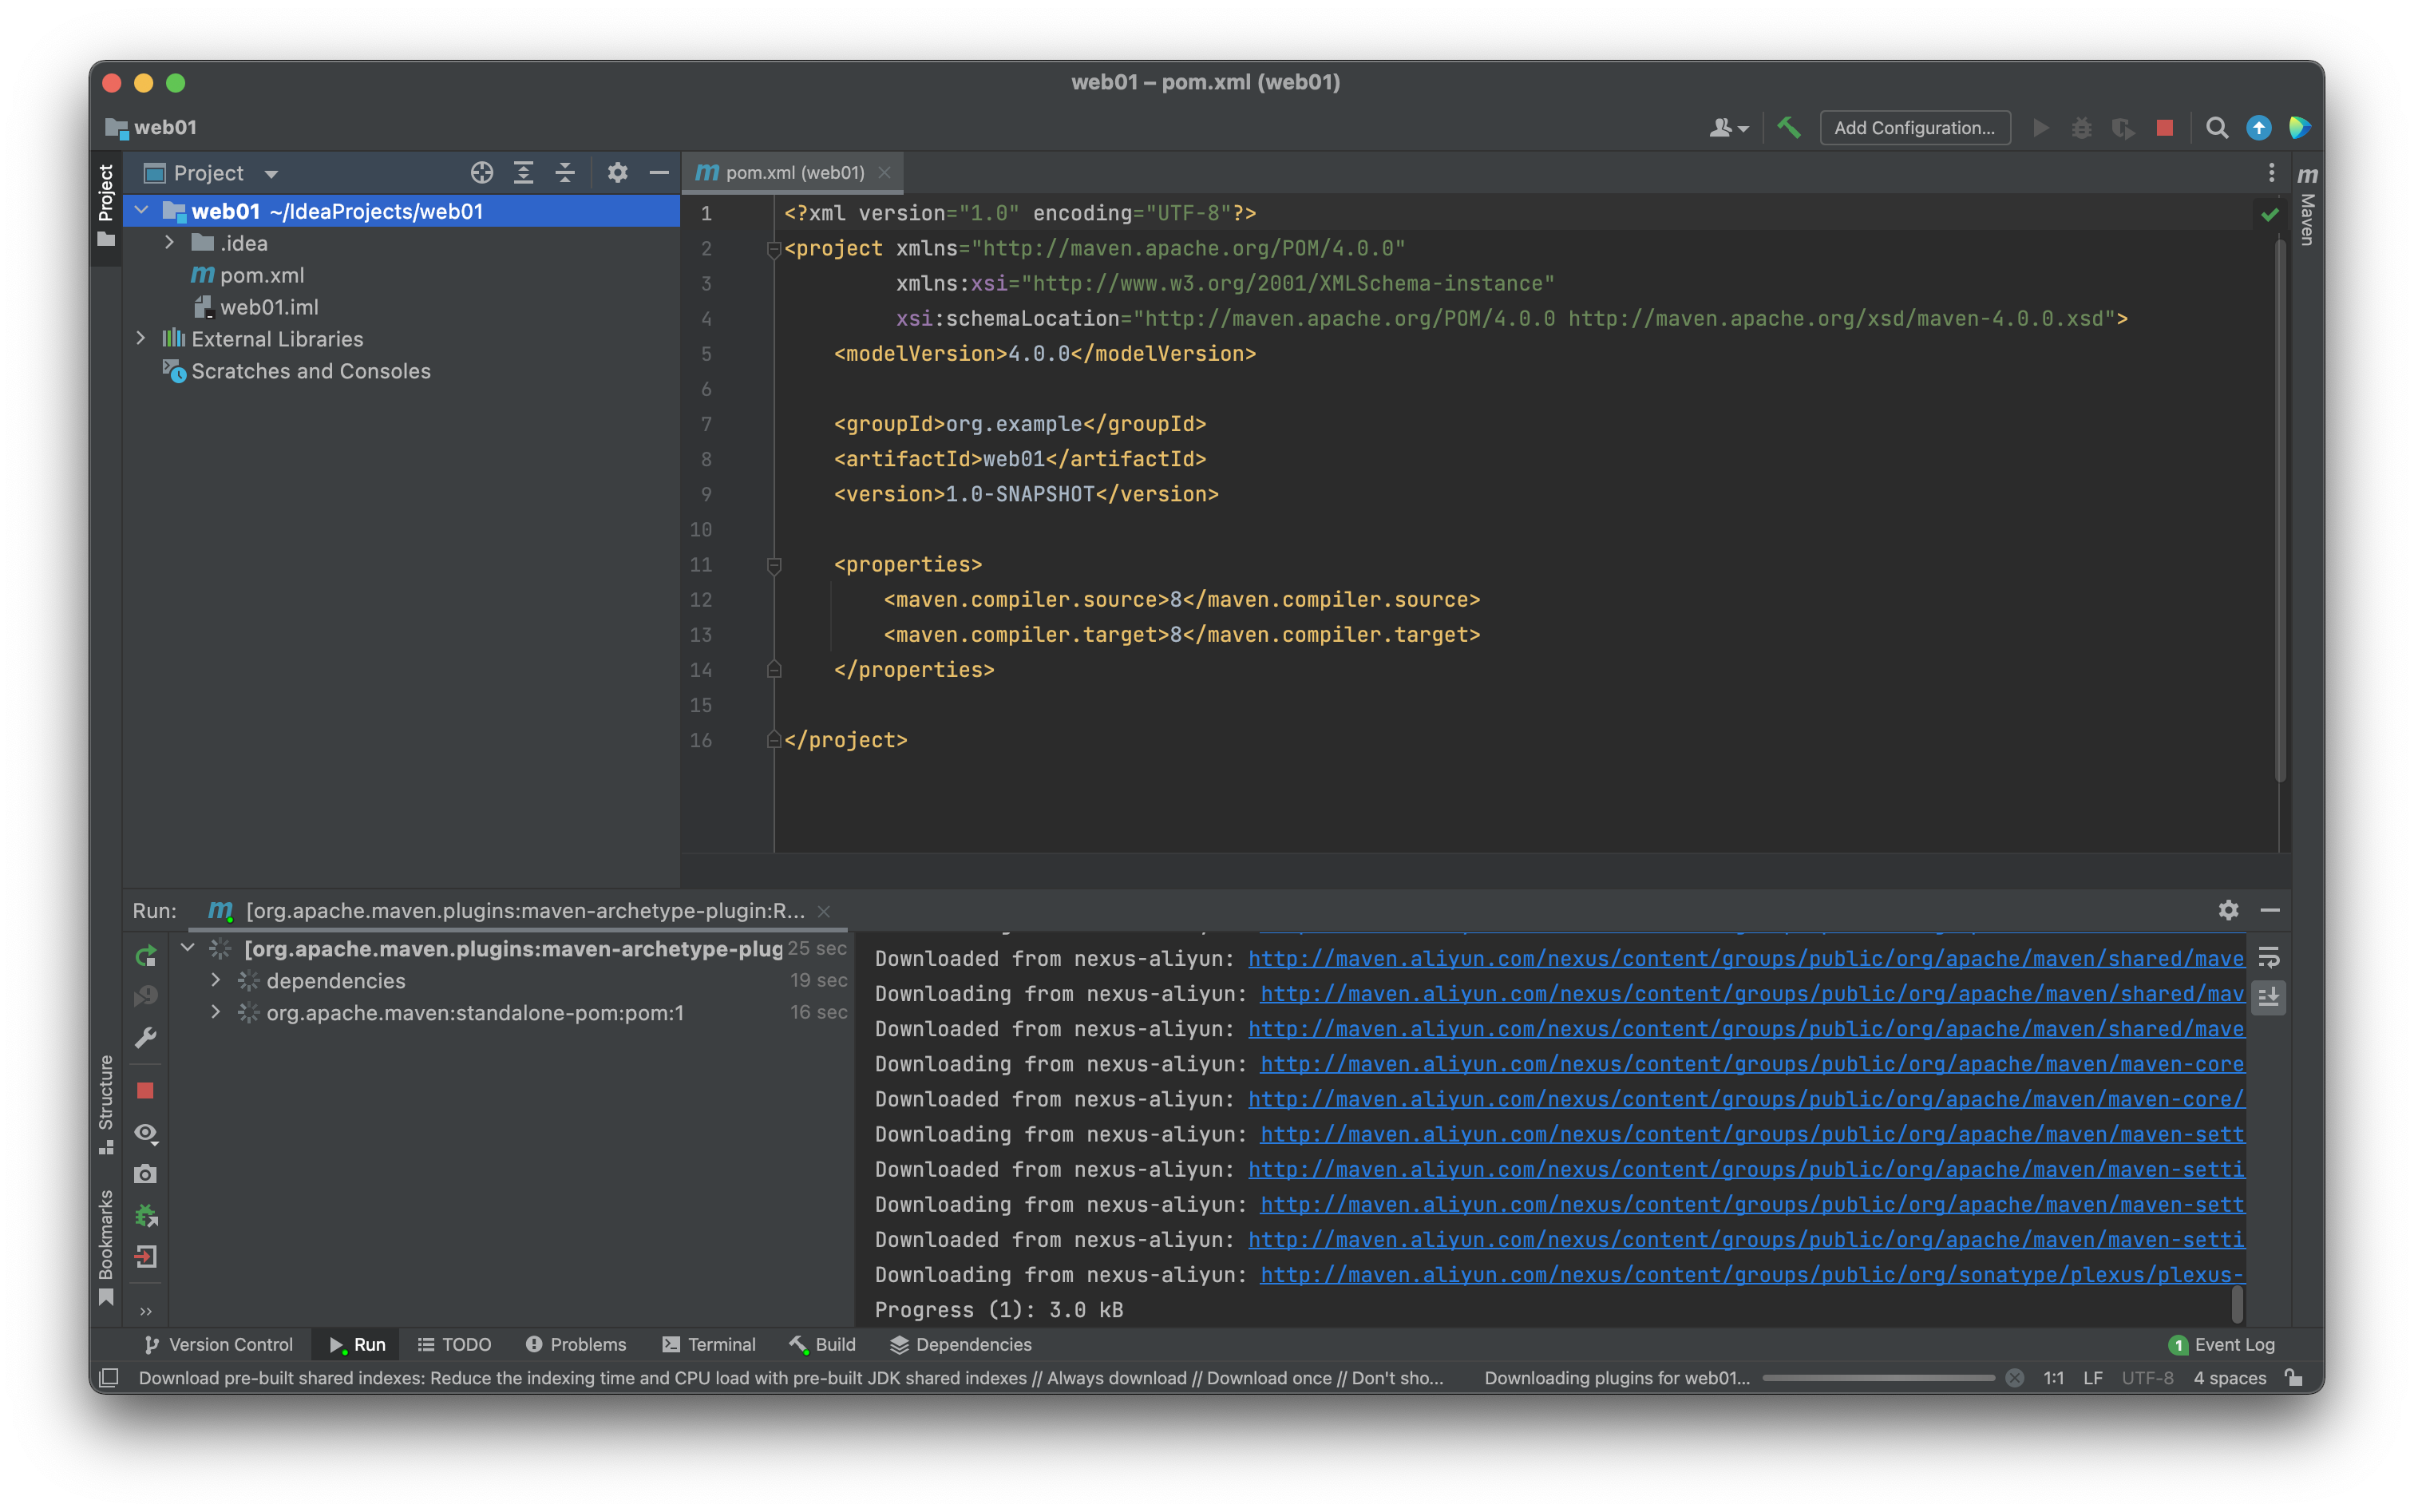Expand the dependencies run node
This screenshot has height=1512, width=2414.
click(x=215, y=981)
